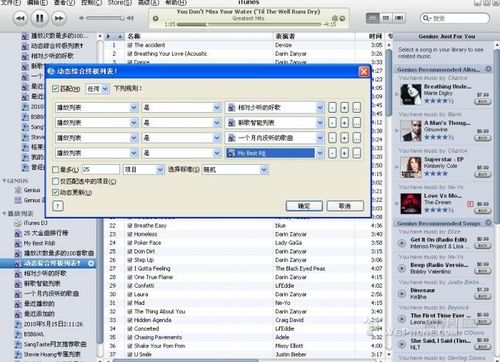Open the 任何 match-type dropdown
The width and height of the screenshot is (500, 362).
(97, 89)
